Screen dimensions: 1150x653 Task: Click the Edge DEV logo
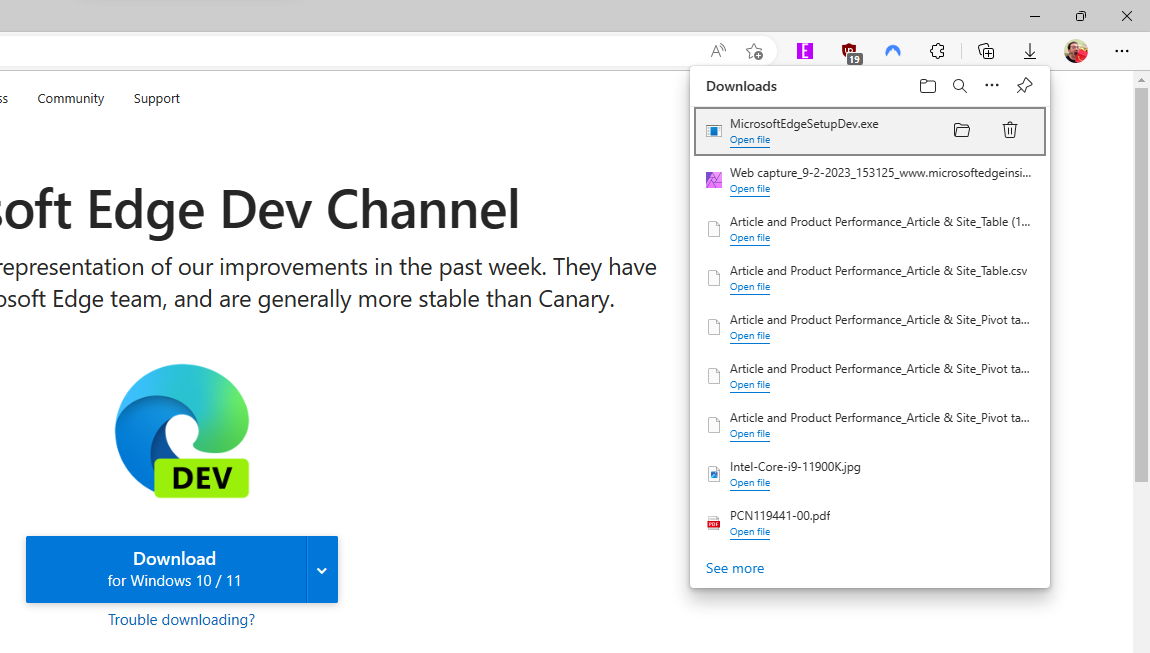(x=182, y=431)
